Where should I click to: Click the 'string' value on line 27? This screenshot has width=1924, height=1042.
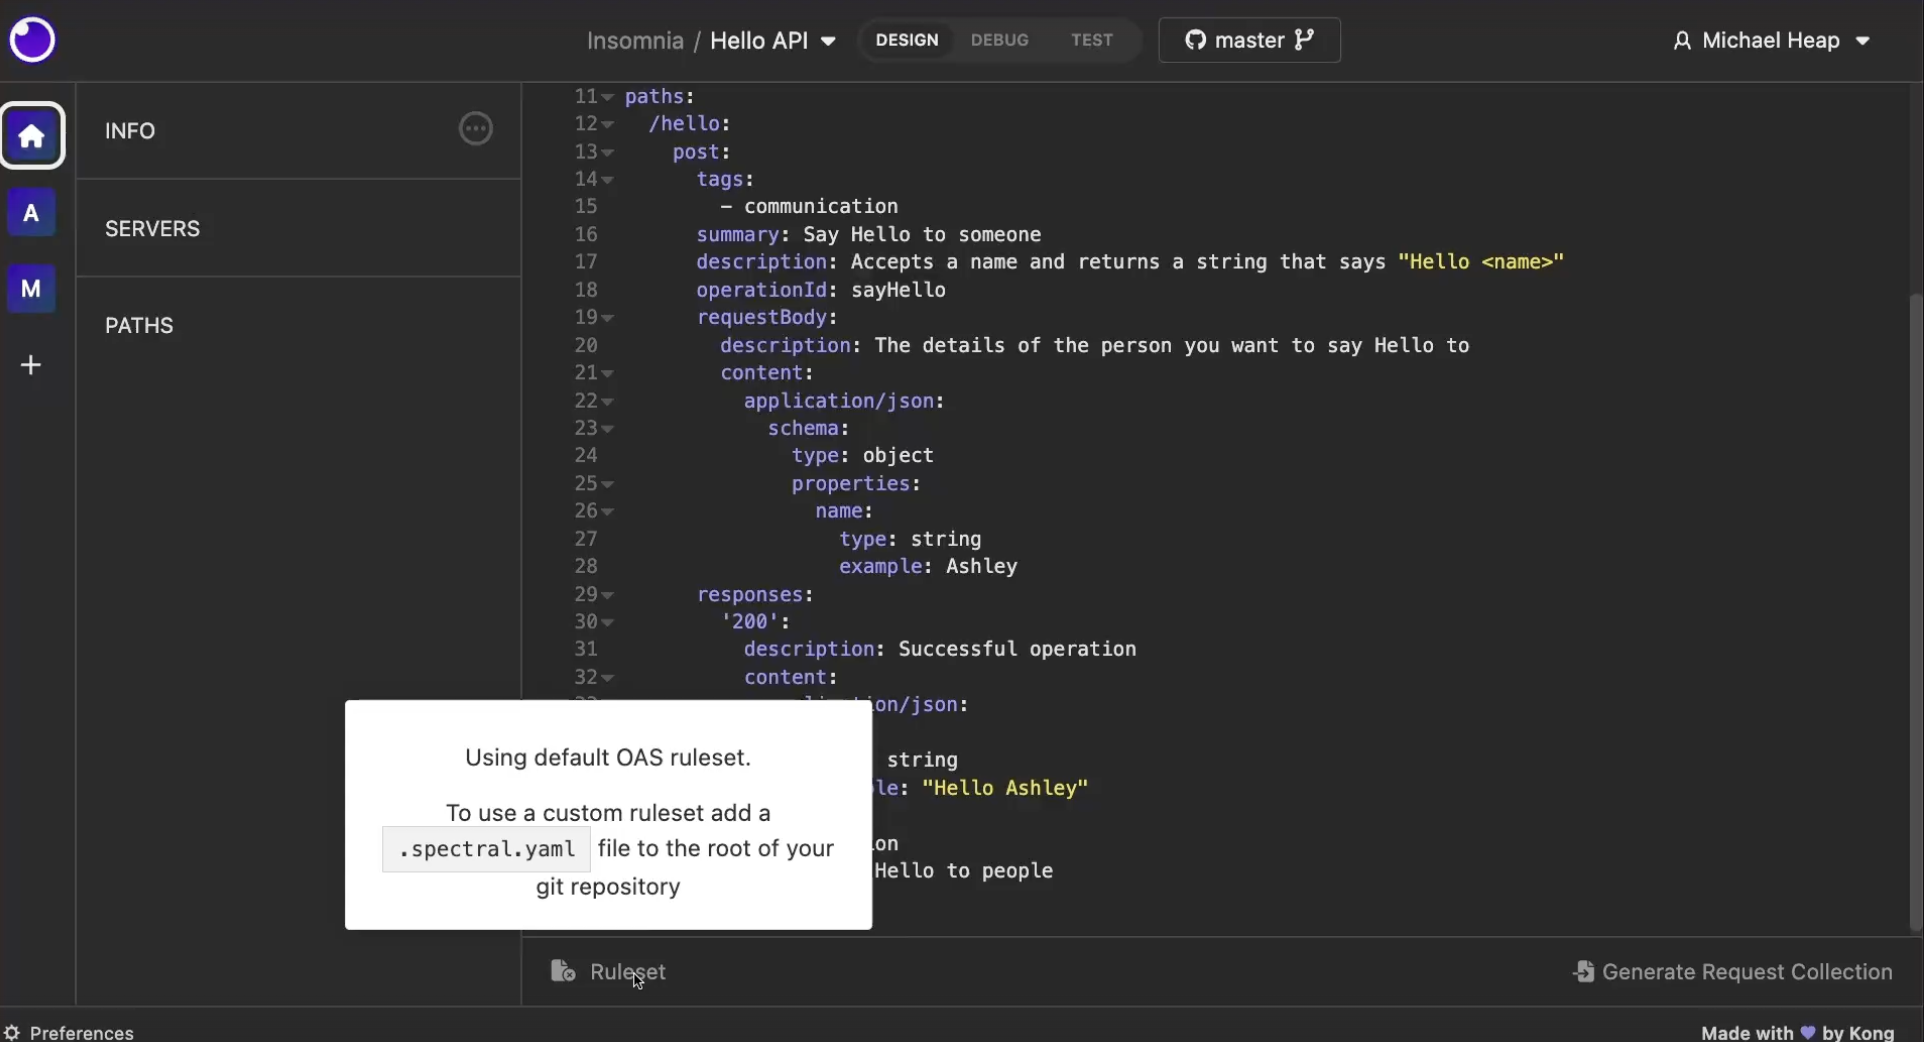(946, 539)
